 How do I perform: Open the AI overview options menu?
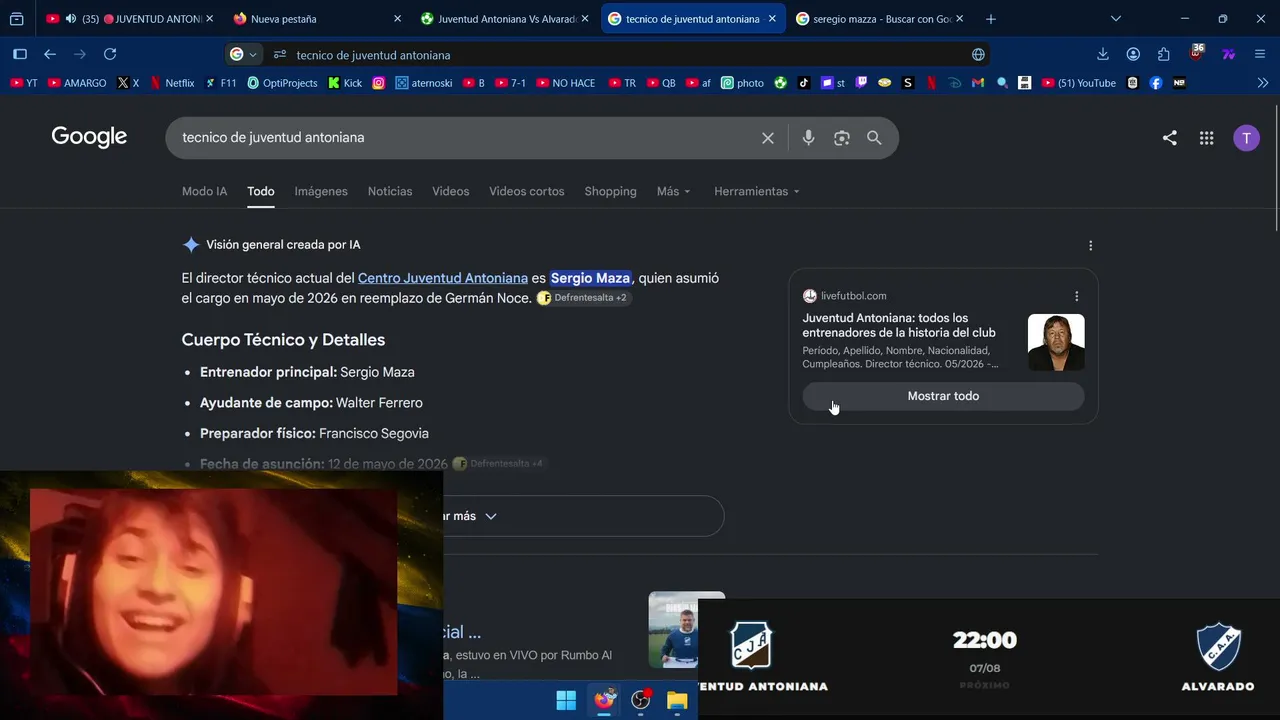[1090, 245]
